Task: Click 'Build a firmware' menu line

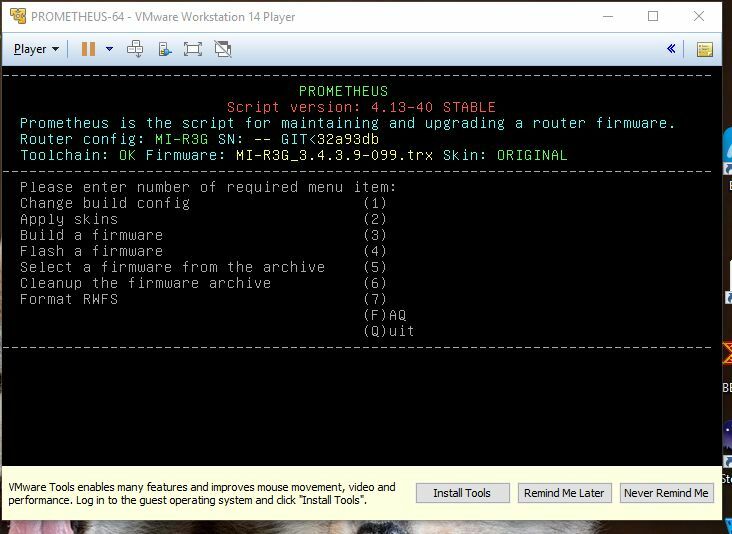Action: tap(203, 235)
